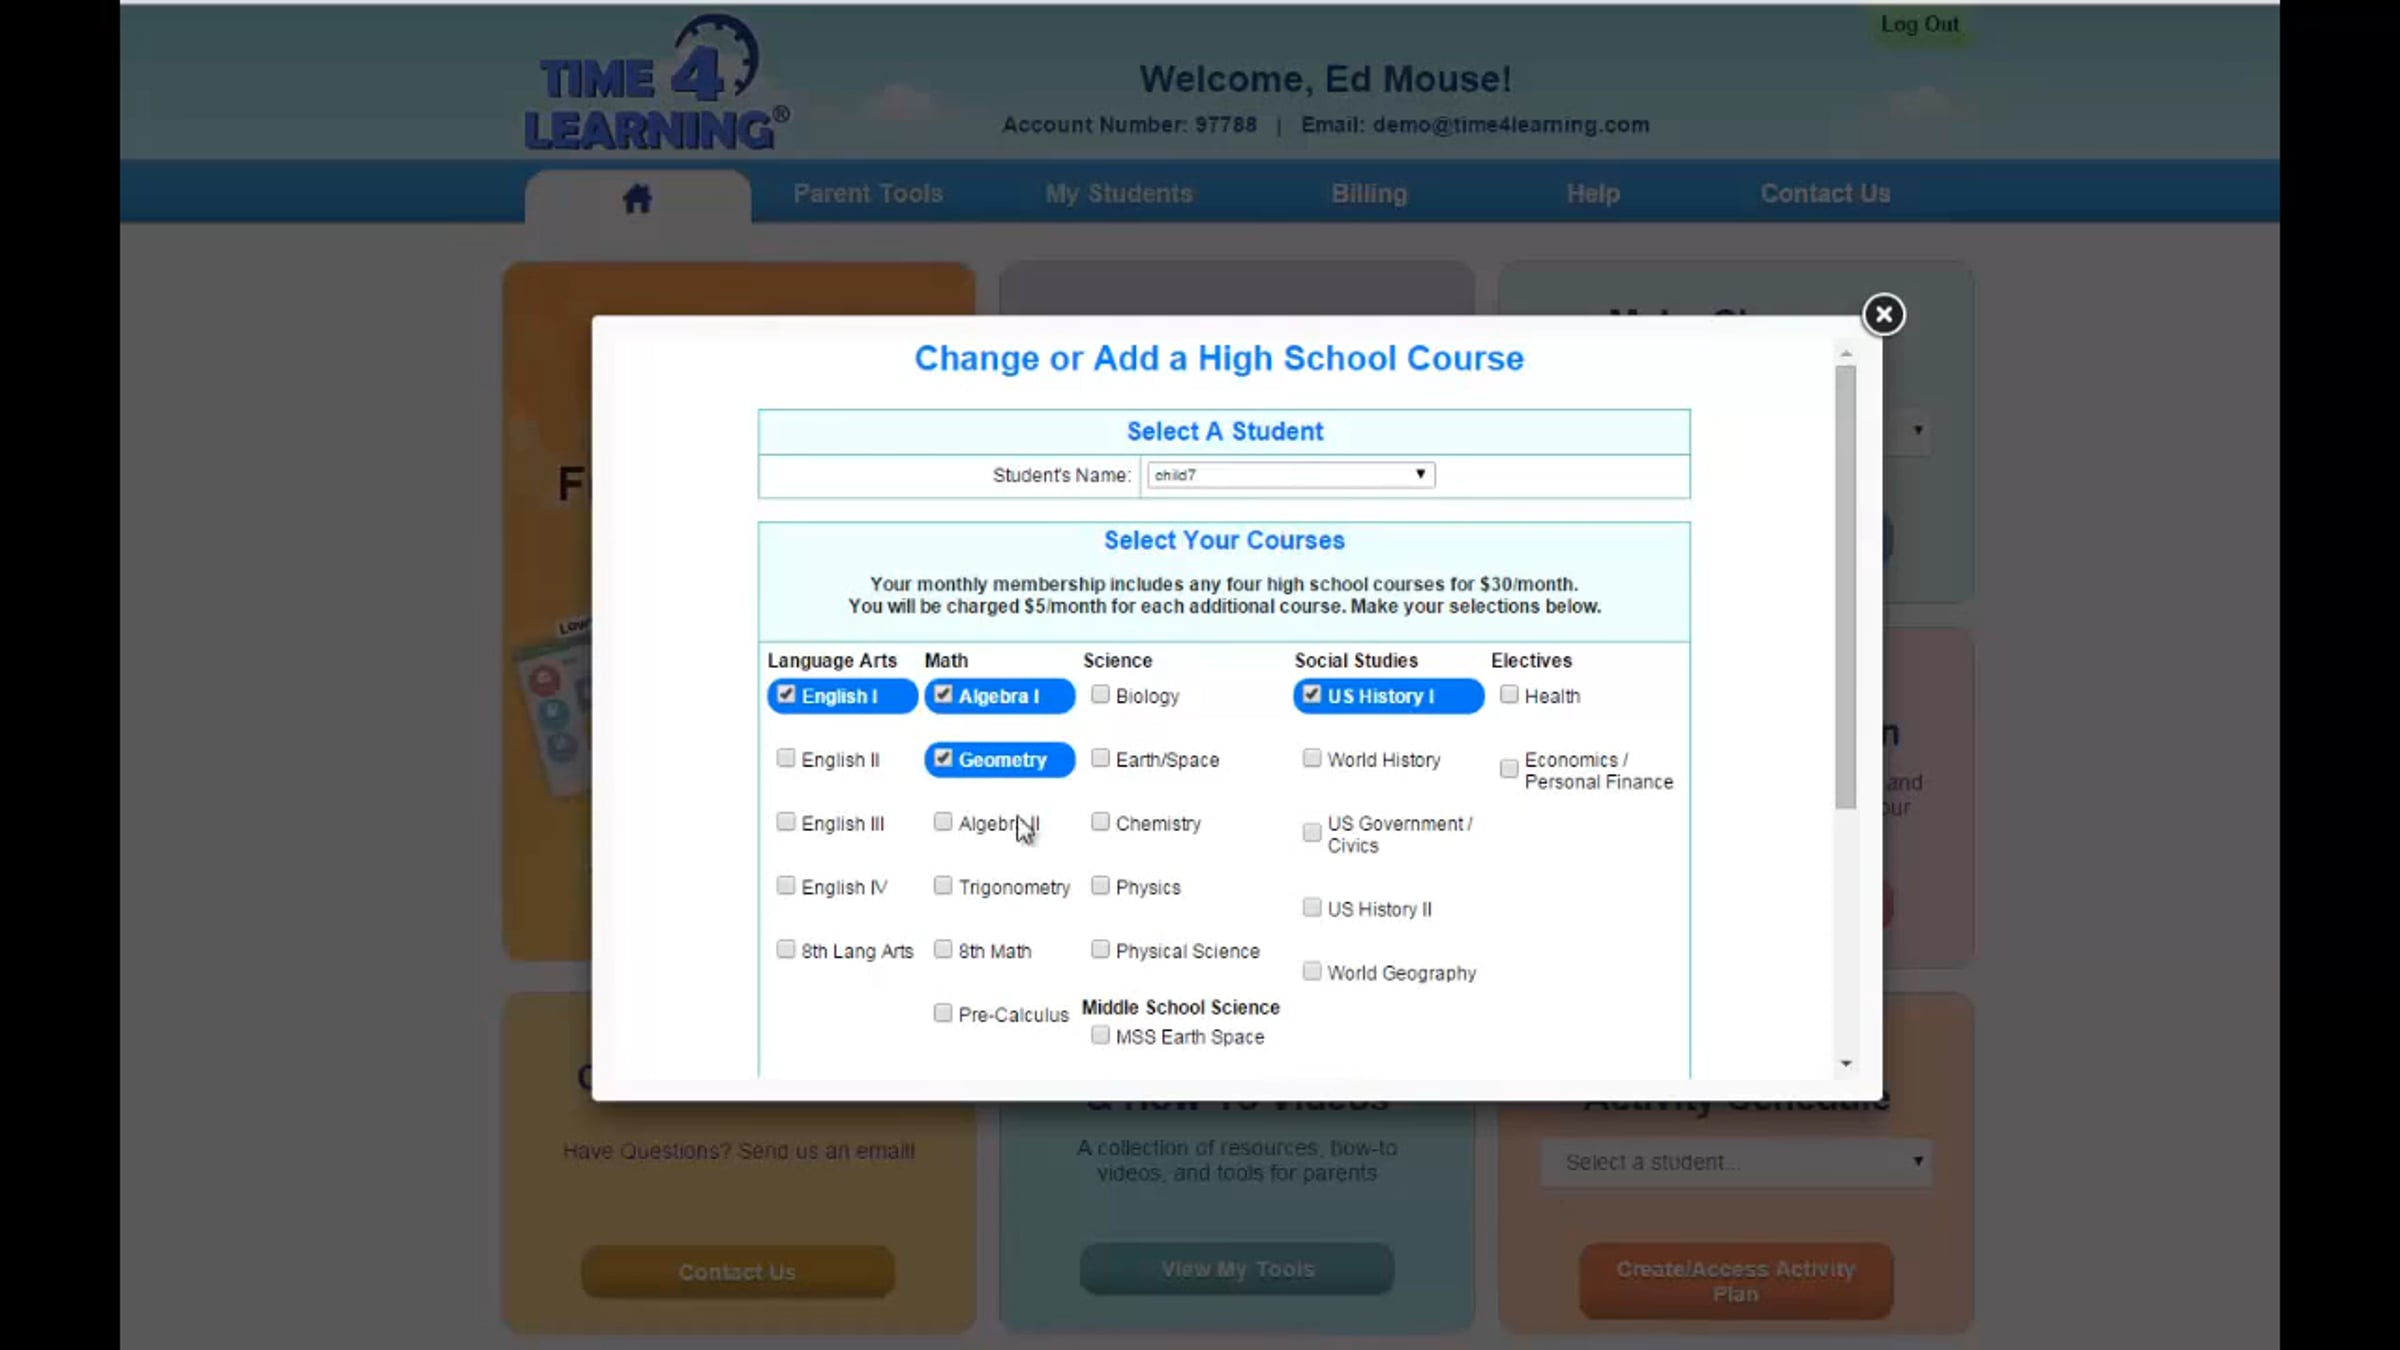The image size is (2400, 1350).
Task: Uncheck the Geometry course
Action: point(943,758)
